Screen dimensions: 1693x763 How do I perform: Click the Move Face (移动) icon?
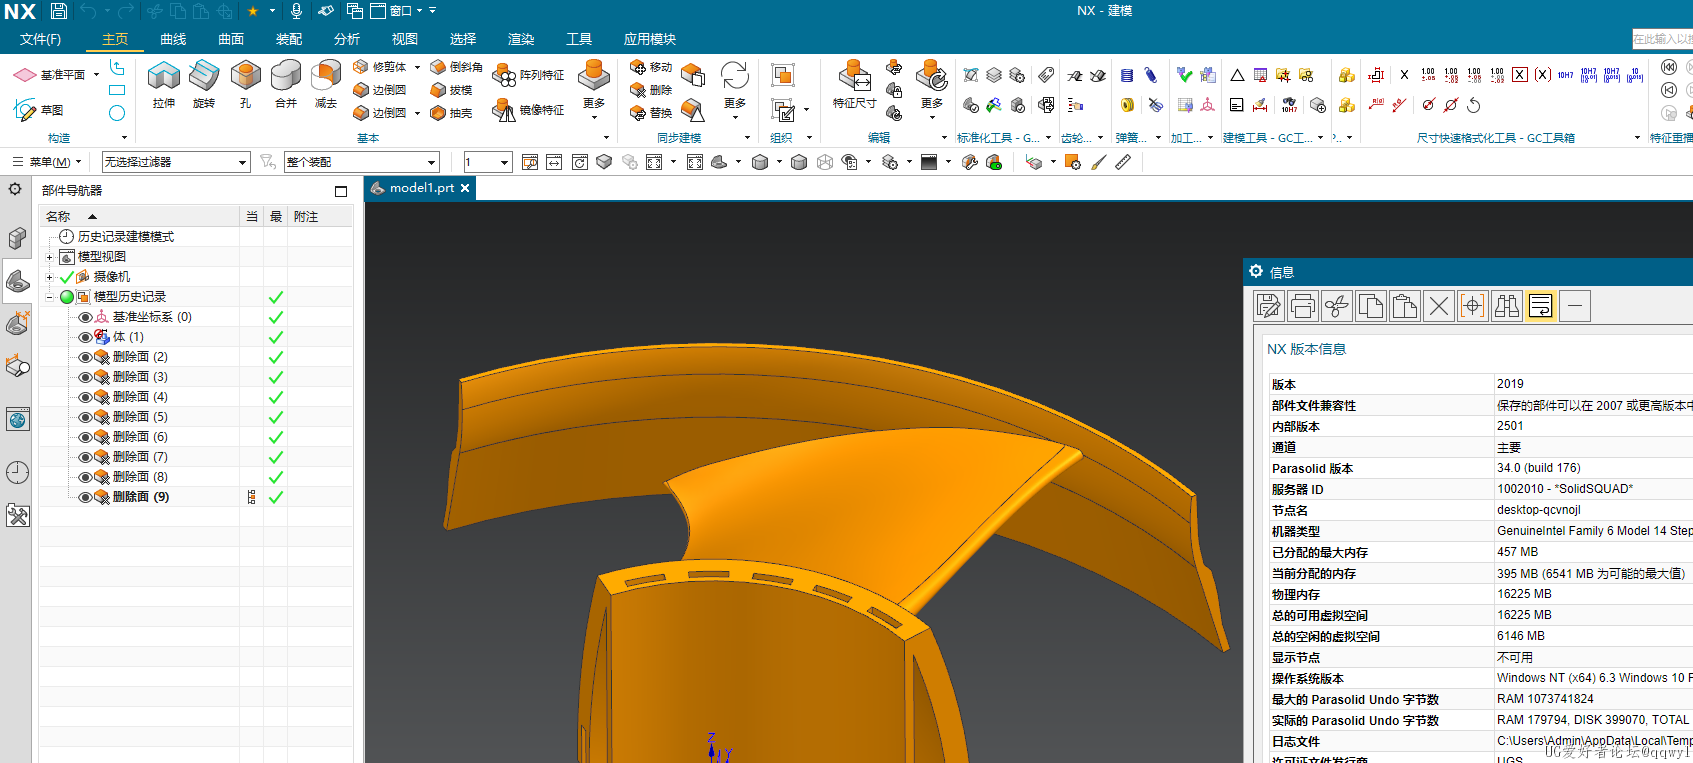638,67
